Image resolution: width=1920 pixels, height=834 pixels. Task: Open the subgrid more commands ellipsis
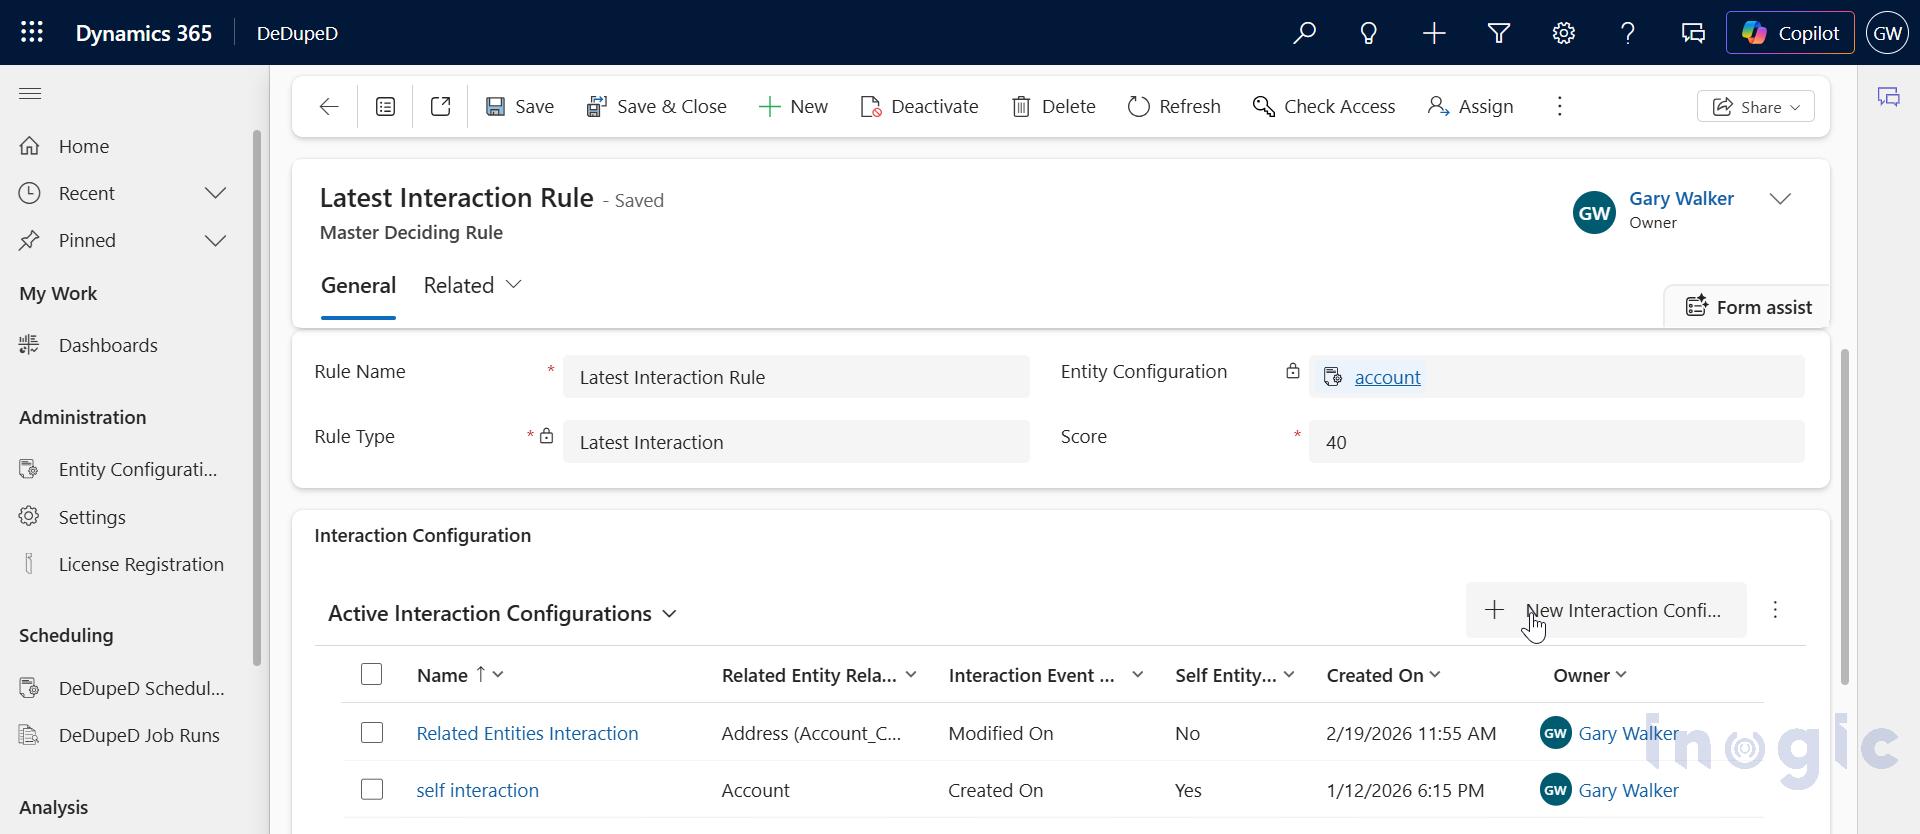pyautogui.click(x=1775, y=610)
